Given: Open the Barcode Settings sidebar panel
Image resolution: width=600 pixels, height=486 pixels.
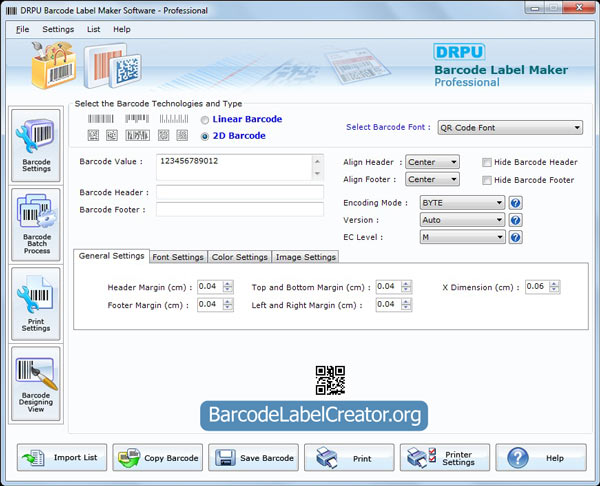Looking at the screenshot, I should (36, 145).
